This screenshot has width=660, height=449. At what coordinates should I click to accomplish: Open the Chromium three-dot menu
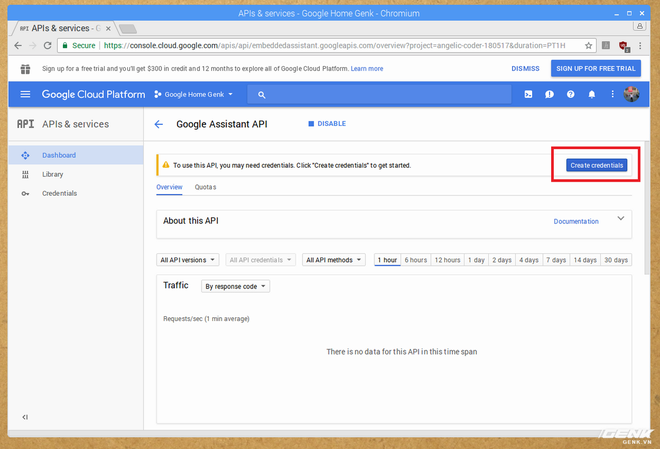[640, 45]
